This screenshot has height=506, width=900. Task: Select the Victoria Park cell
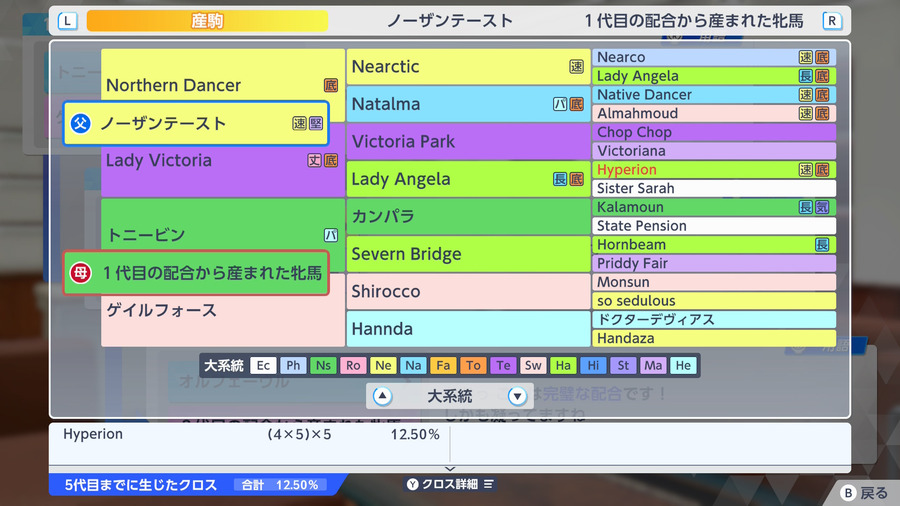coord(468,142)
